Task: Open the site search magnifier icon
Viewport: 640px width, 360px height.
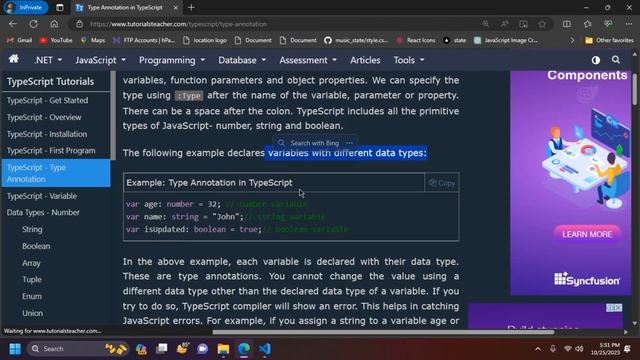Action: coord(616,60)
